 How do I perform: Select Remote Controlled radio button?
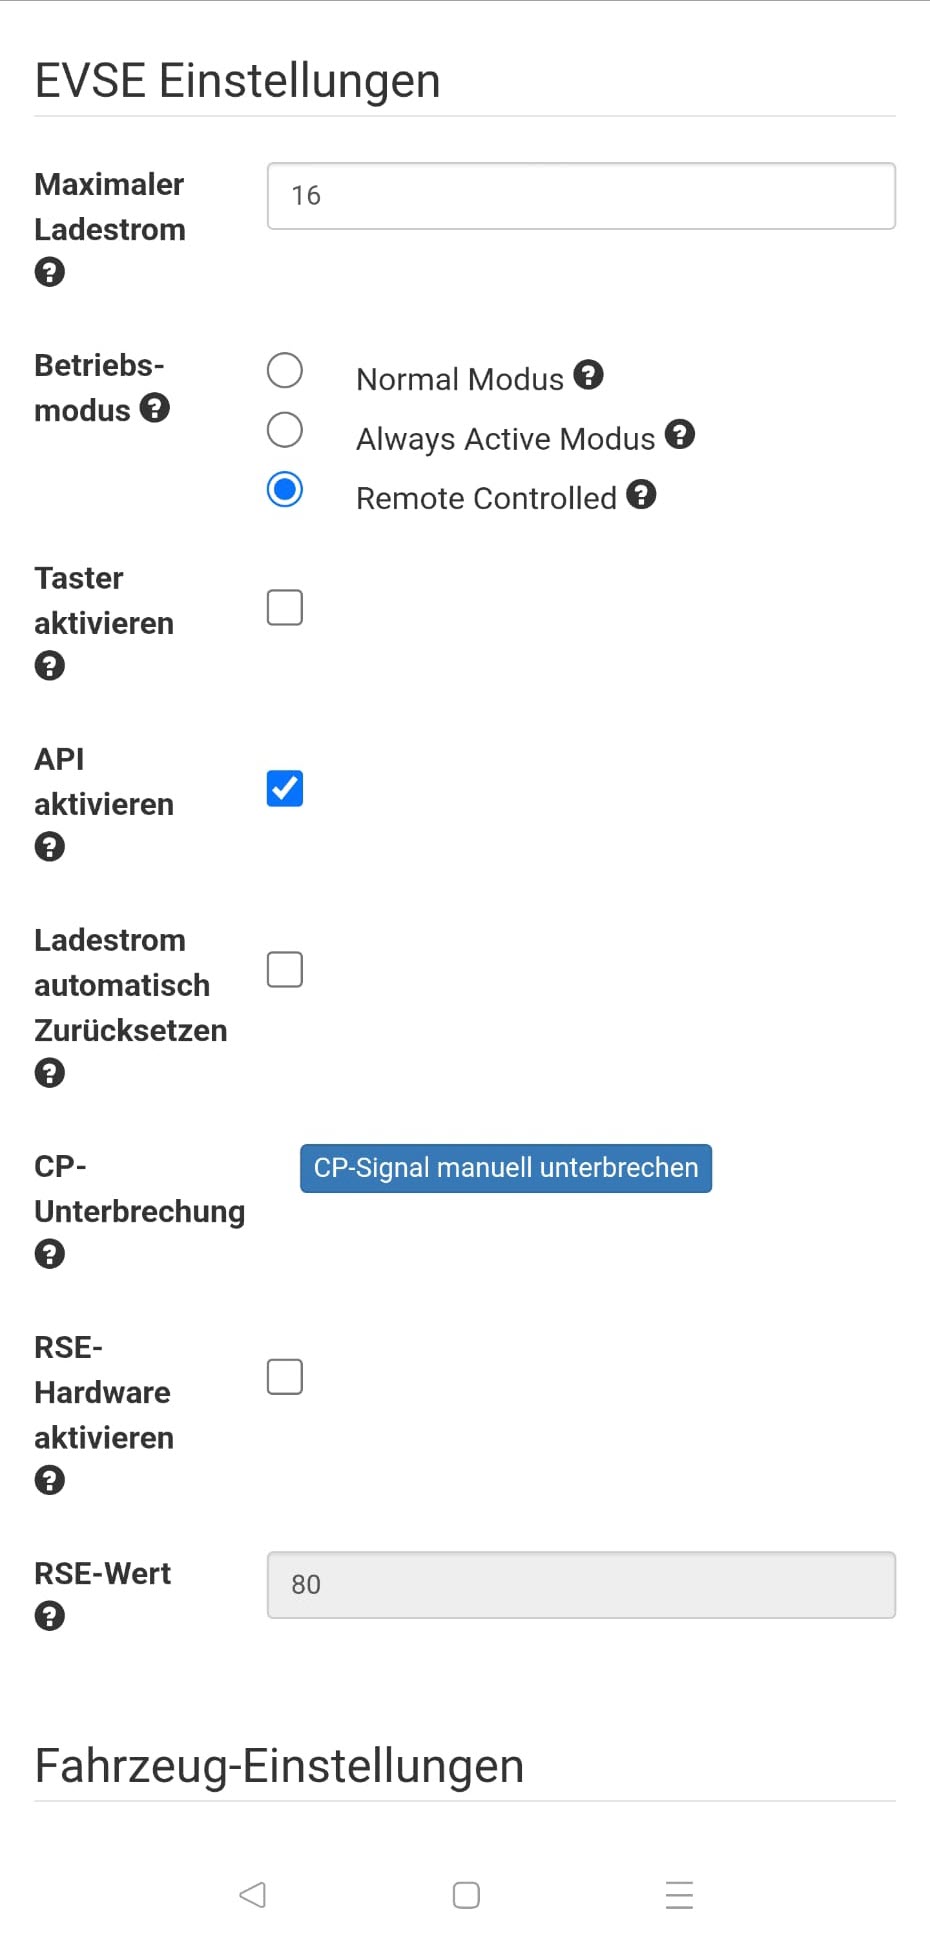click(x=285, y=490)
